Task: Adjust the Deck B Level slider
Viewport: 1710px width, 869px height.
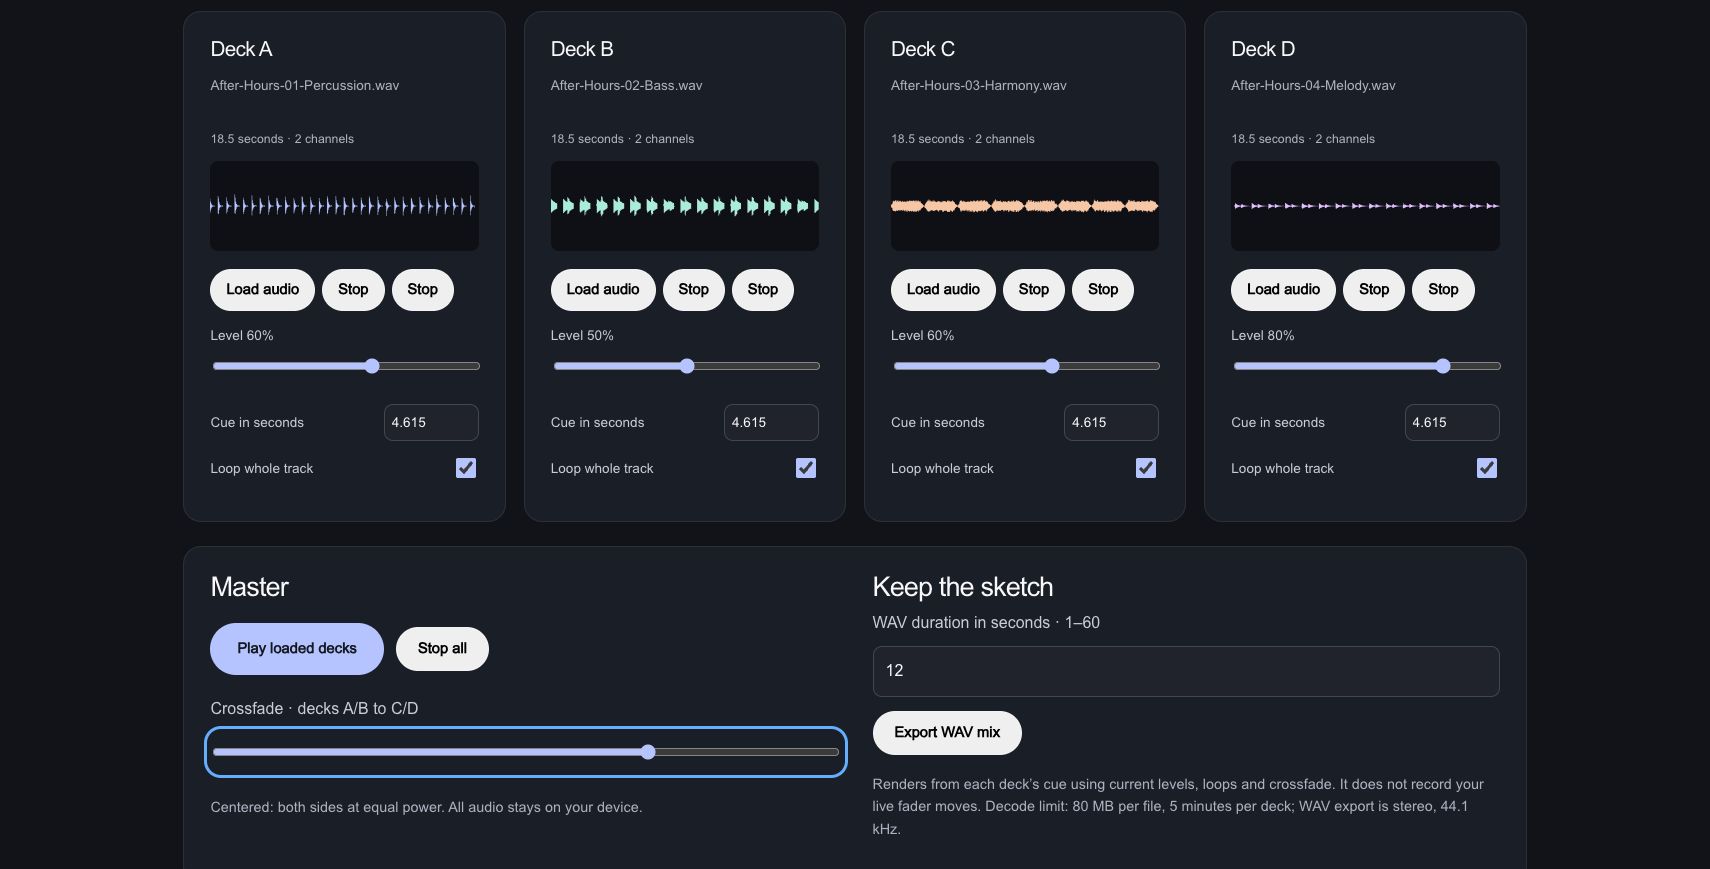Action: 687,366
